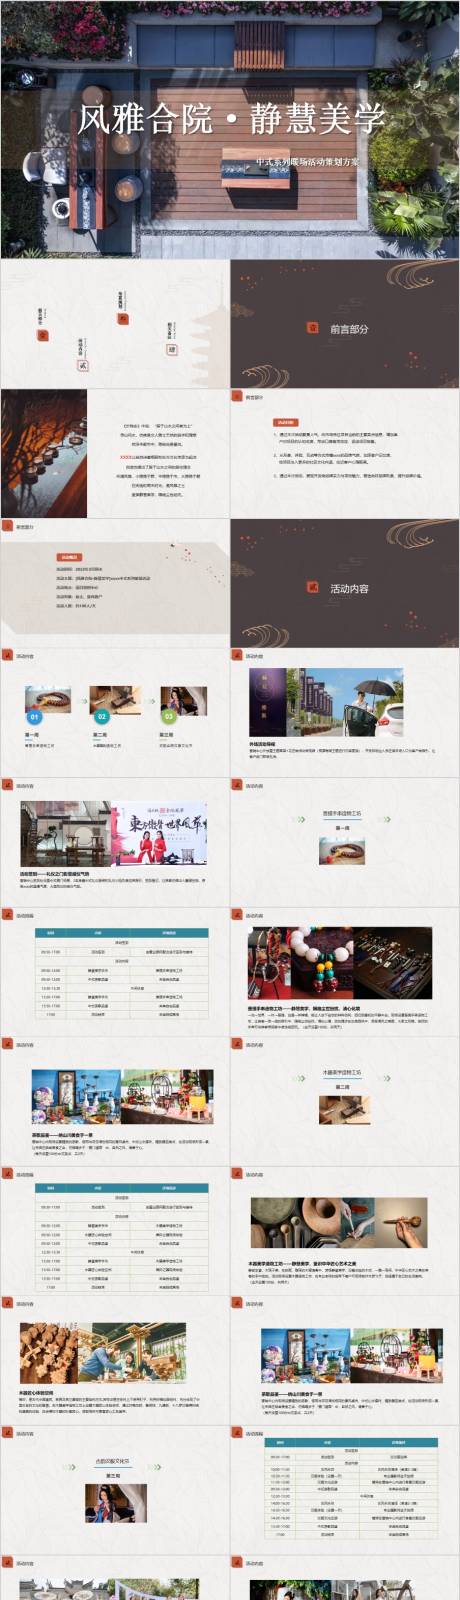
Task: Click the orange 活动目的 label tag
Action: [x=286, y=423]
